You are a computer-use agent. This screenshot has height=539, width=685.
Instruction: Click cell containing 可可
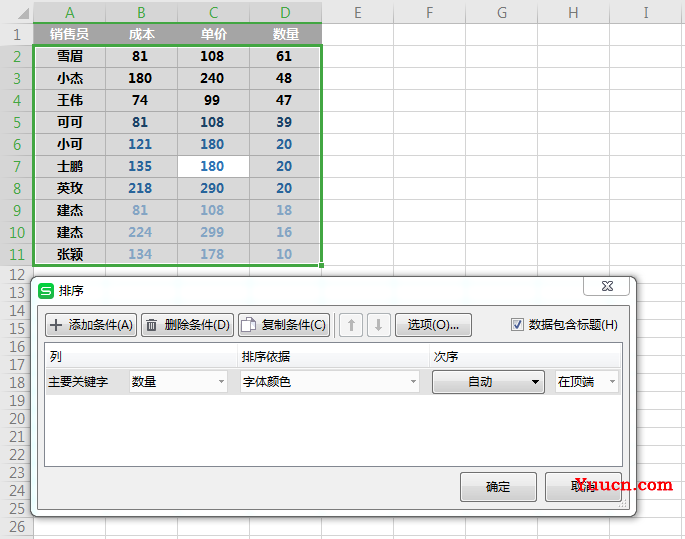click(69, 122)
